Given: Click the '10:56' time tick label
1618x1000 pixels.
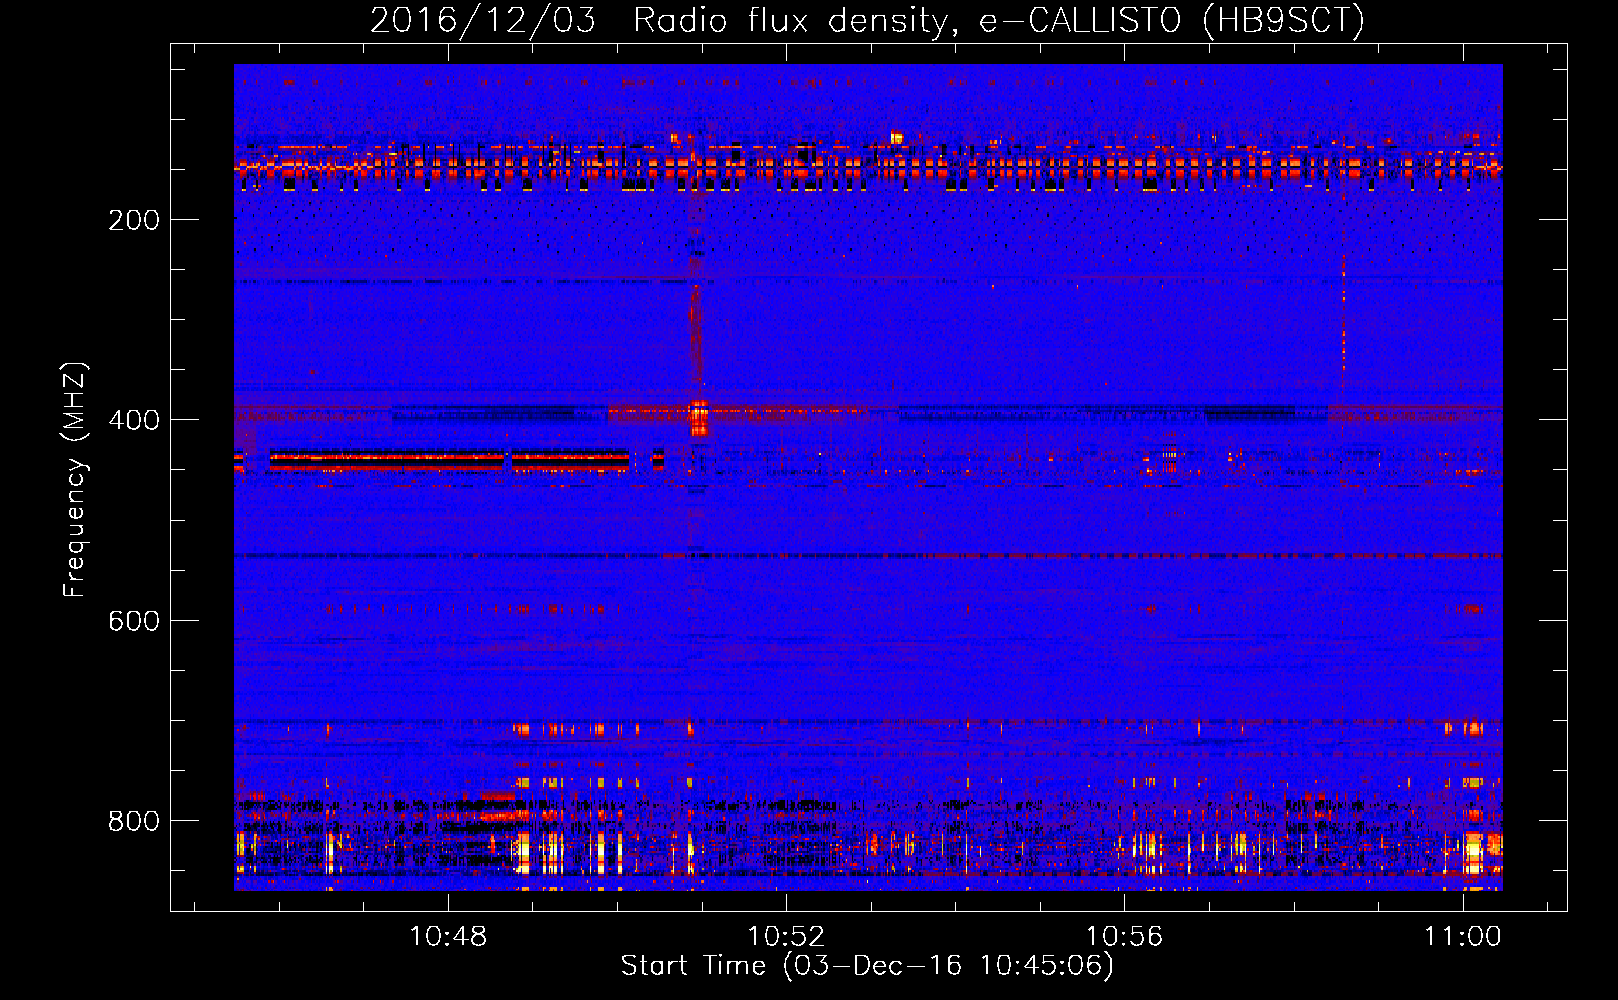Looking at the screenshot, I should 1124,936.
